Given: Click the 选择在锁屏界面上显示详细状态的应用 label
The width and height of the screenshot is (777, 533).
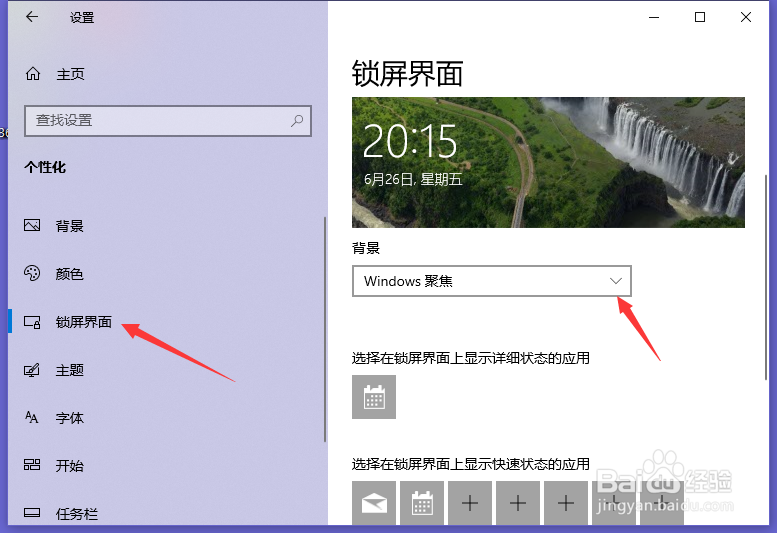Looking at the screenshot, I should coord(471,358).
